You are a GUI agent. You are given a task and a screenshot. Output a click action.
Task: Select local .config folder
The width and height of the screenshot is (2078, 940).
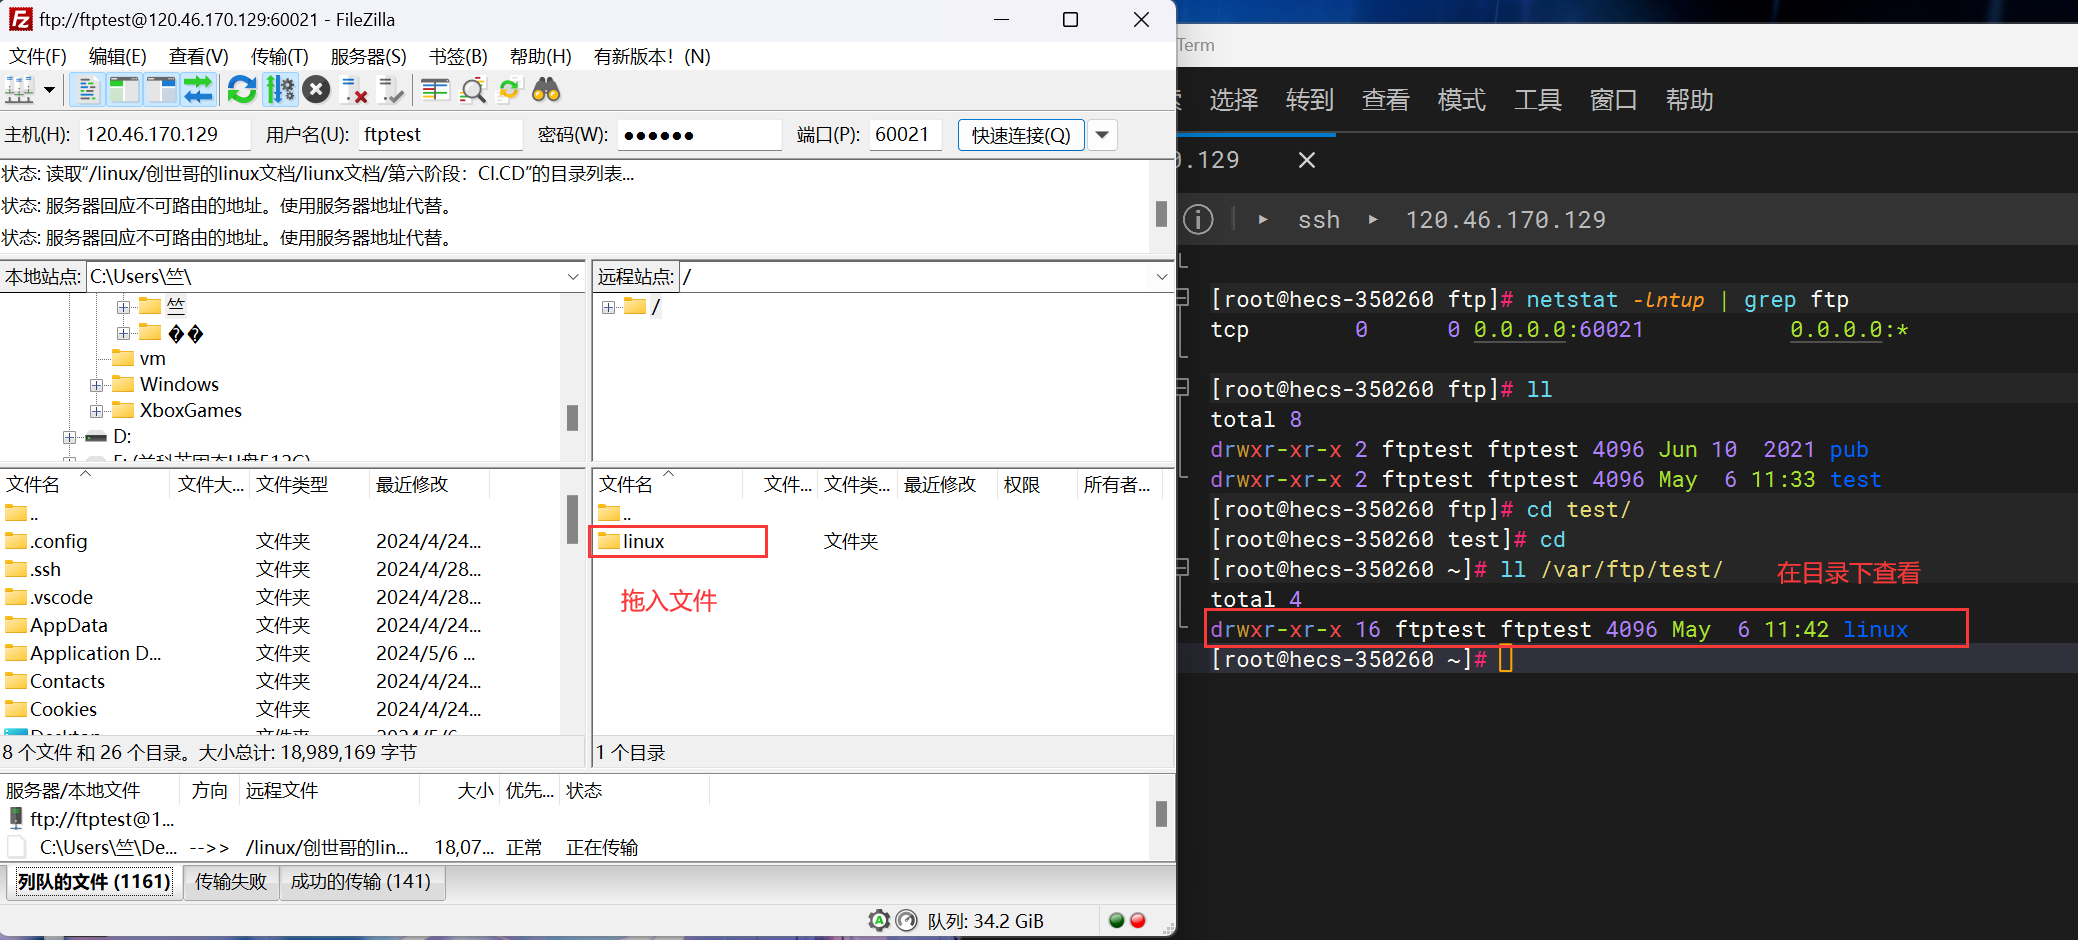point(59,541)
